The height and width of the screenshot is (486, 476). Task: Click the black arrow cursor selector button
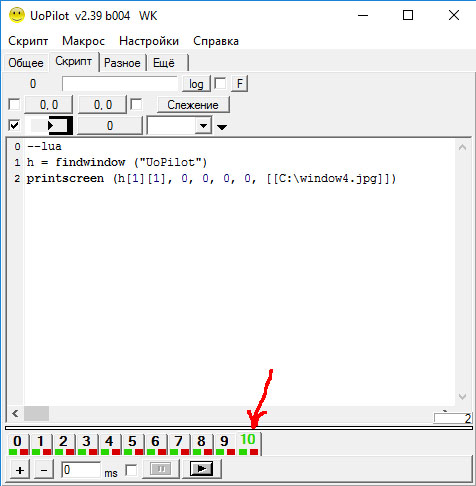point(49,125)
